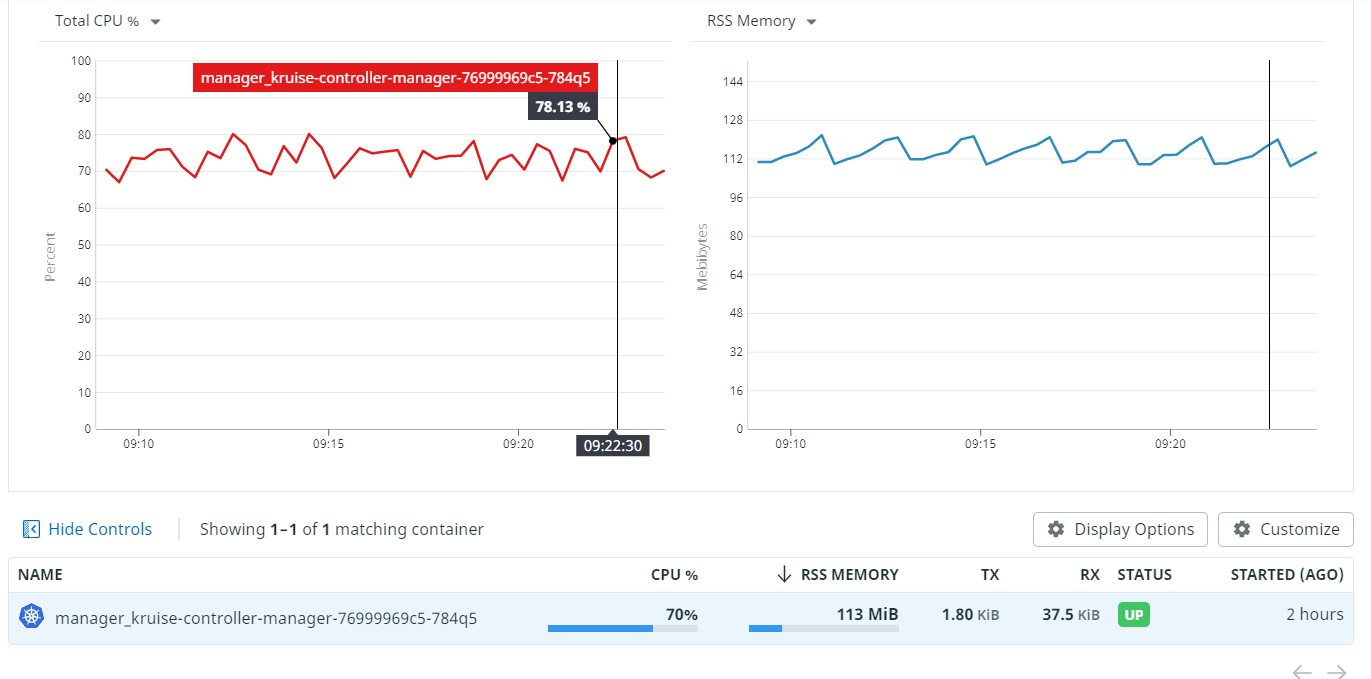
Task: Click the Kubernetes pod icon beside the container name
Action: (x=32, y=615)
